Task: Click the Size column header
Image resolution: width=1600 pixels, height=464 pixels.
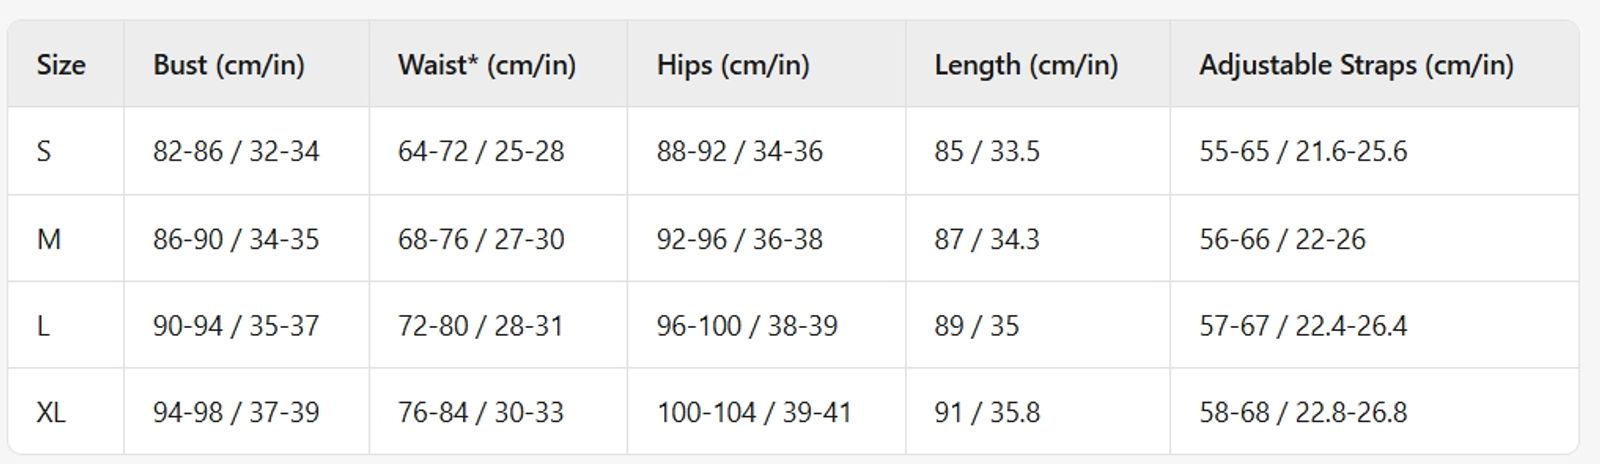Action: [61, 65]
